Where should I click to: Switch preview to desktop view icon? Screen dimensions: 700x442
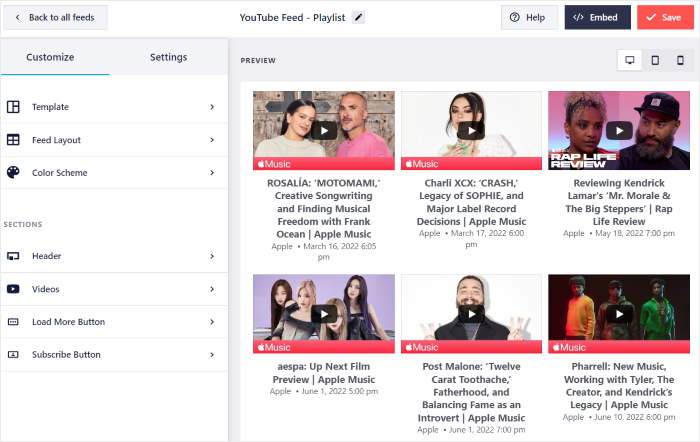click(x=629, y=60)
